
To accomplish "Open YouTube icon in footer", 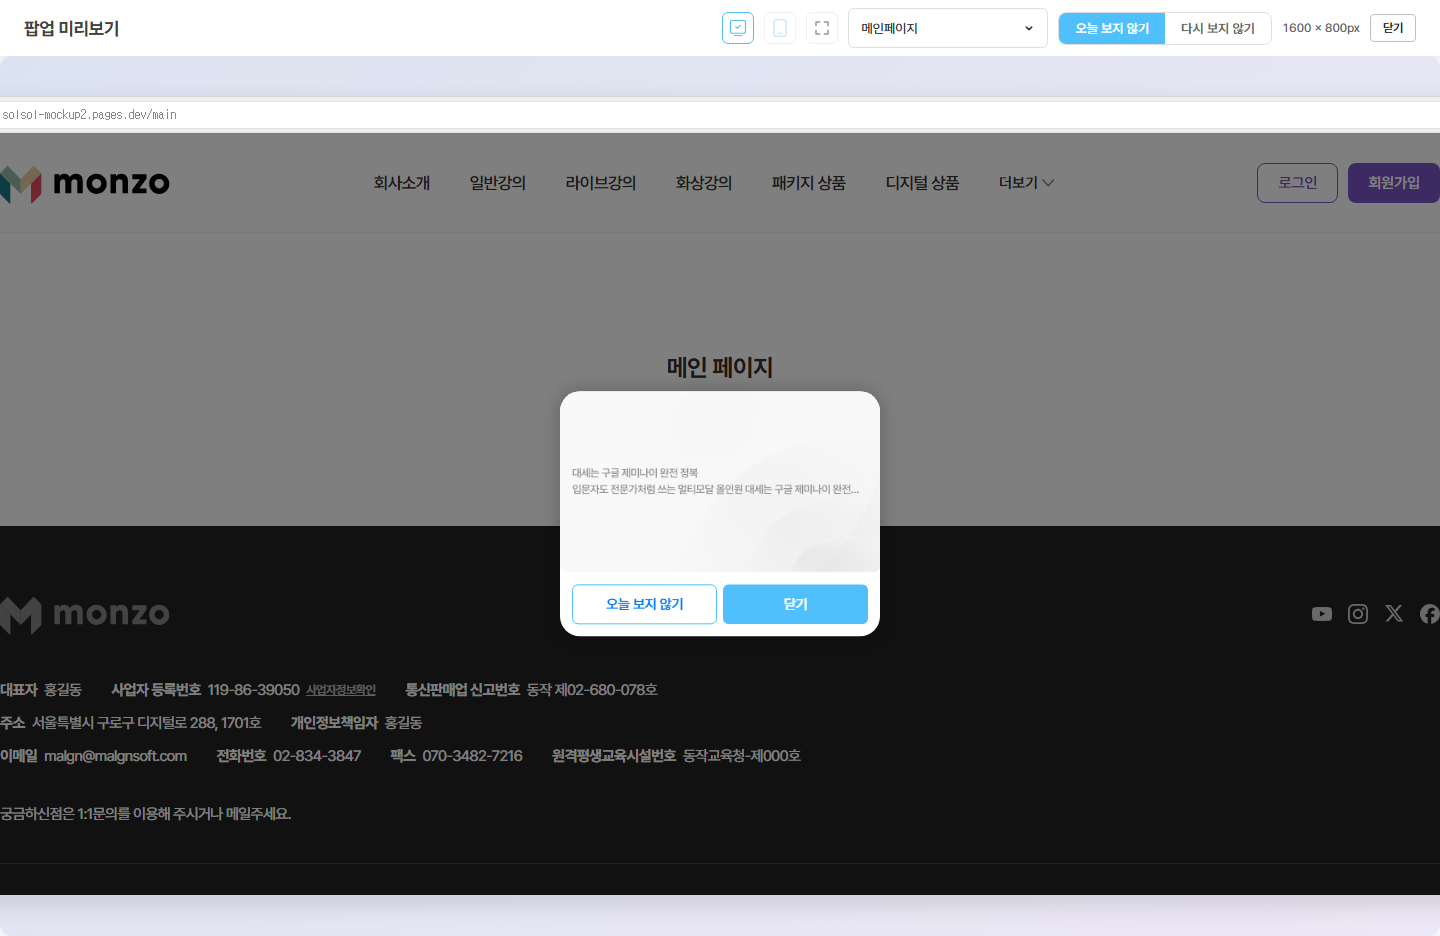I will [x=1322, y=614].
